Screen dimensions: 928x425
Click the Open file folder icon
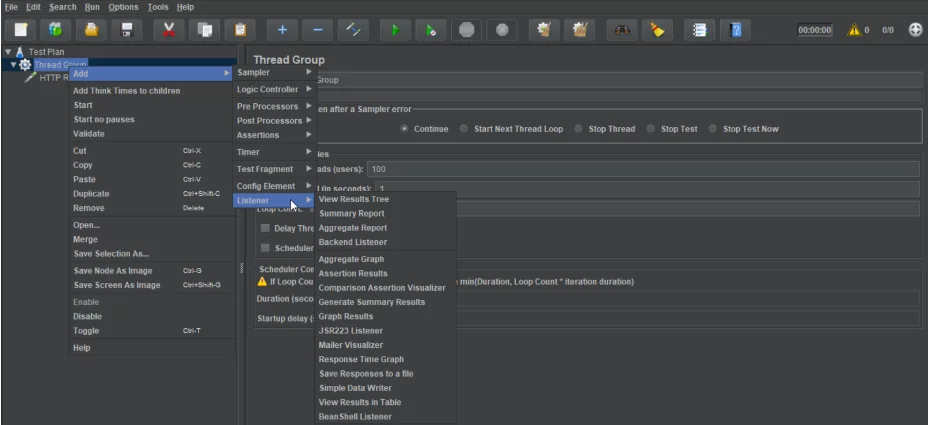click(x=91, y=30)
